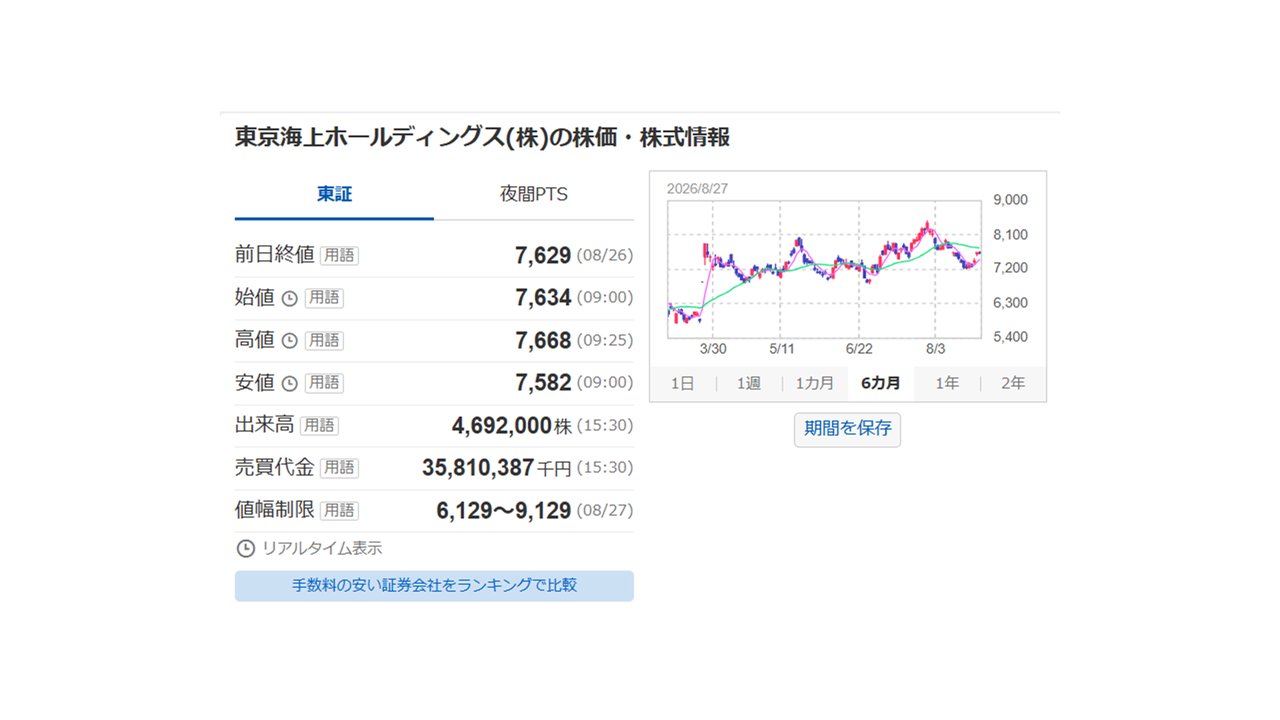Image resolution: width=1280 pixels, height=720 pixels.
Task: Click the price limit range 6,129～9,129
Action: [x=504, y=511]
